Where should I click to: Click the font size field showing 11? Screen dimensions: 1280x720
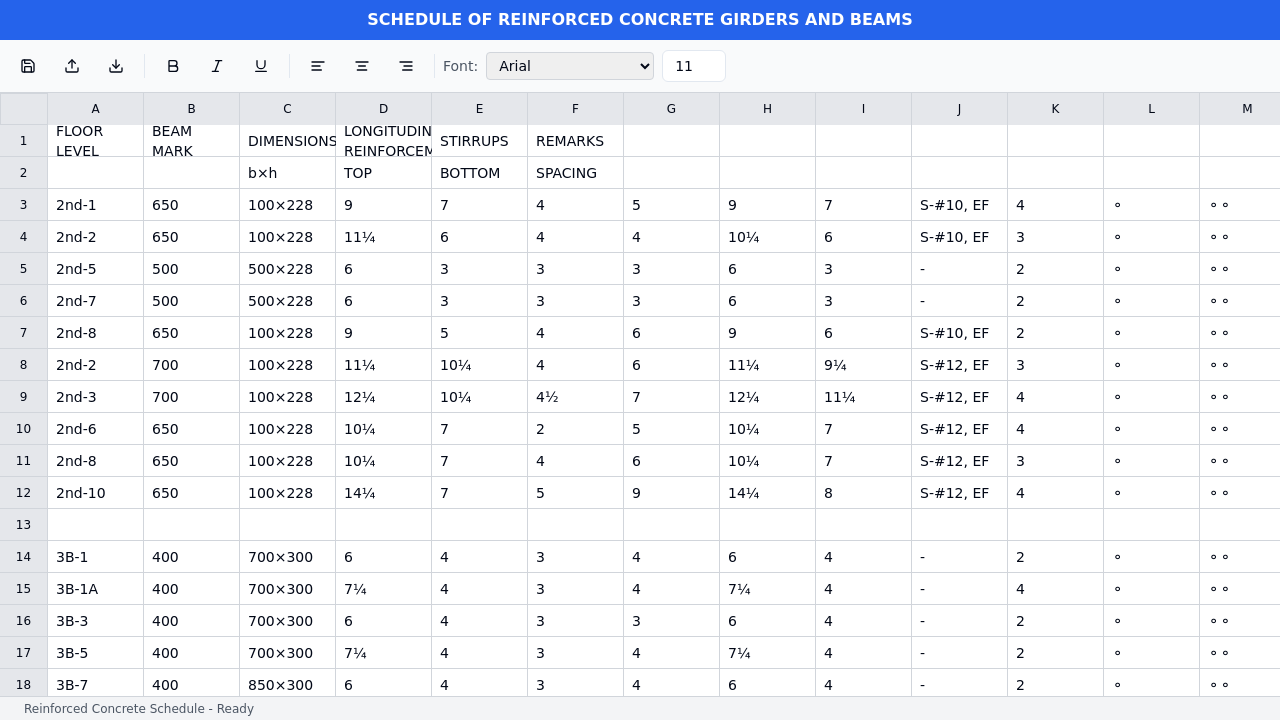[x=693, y=66]
